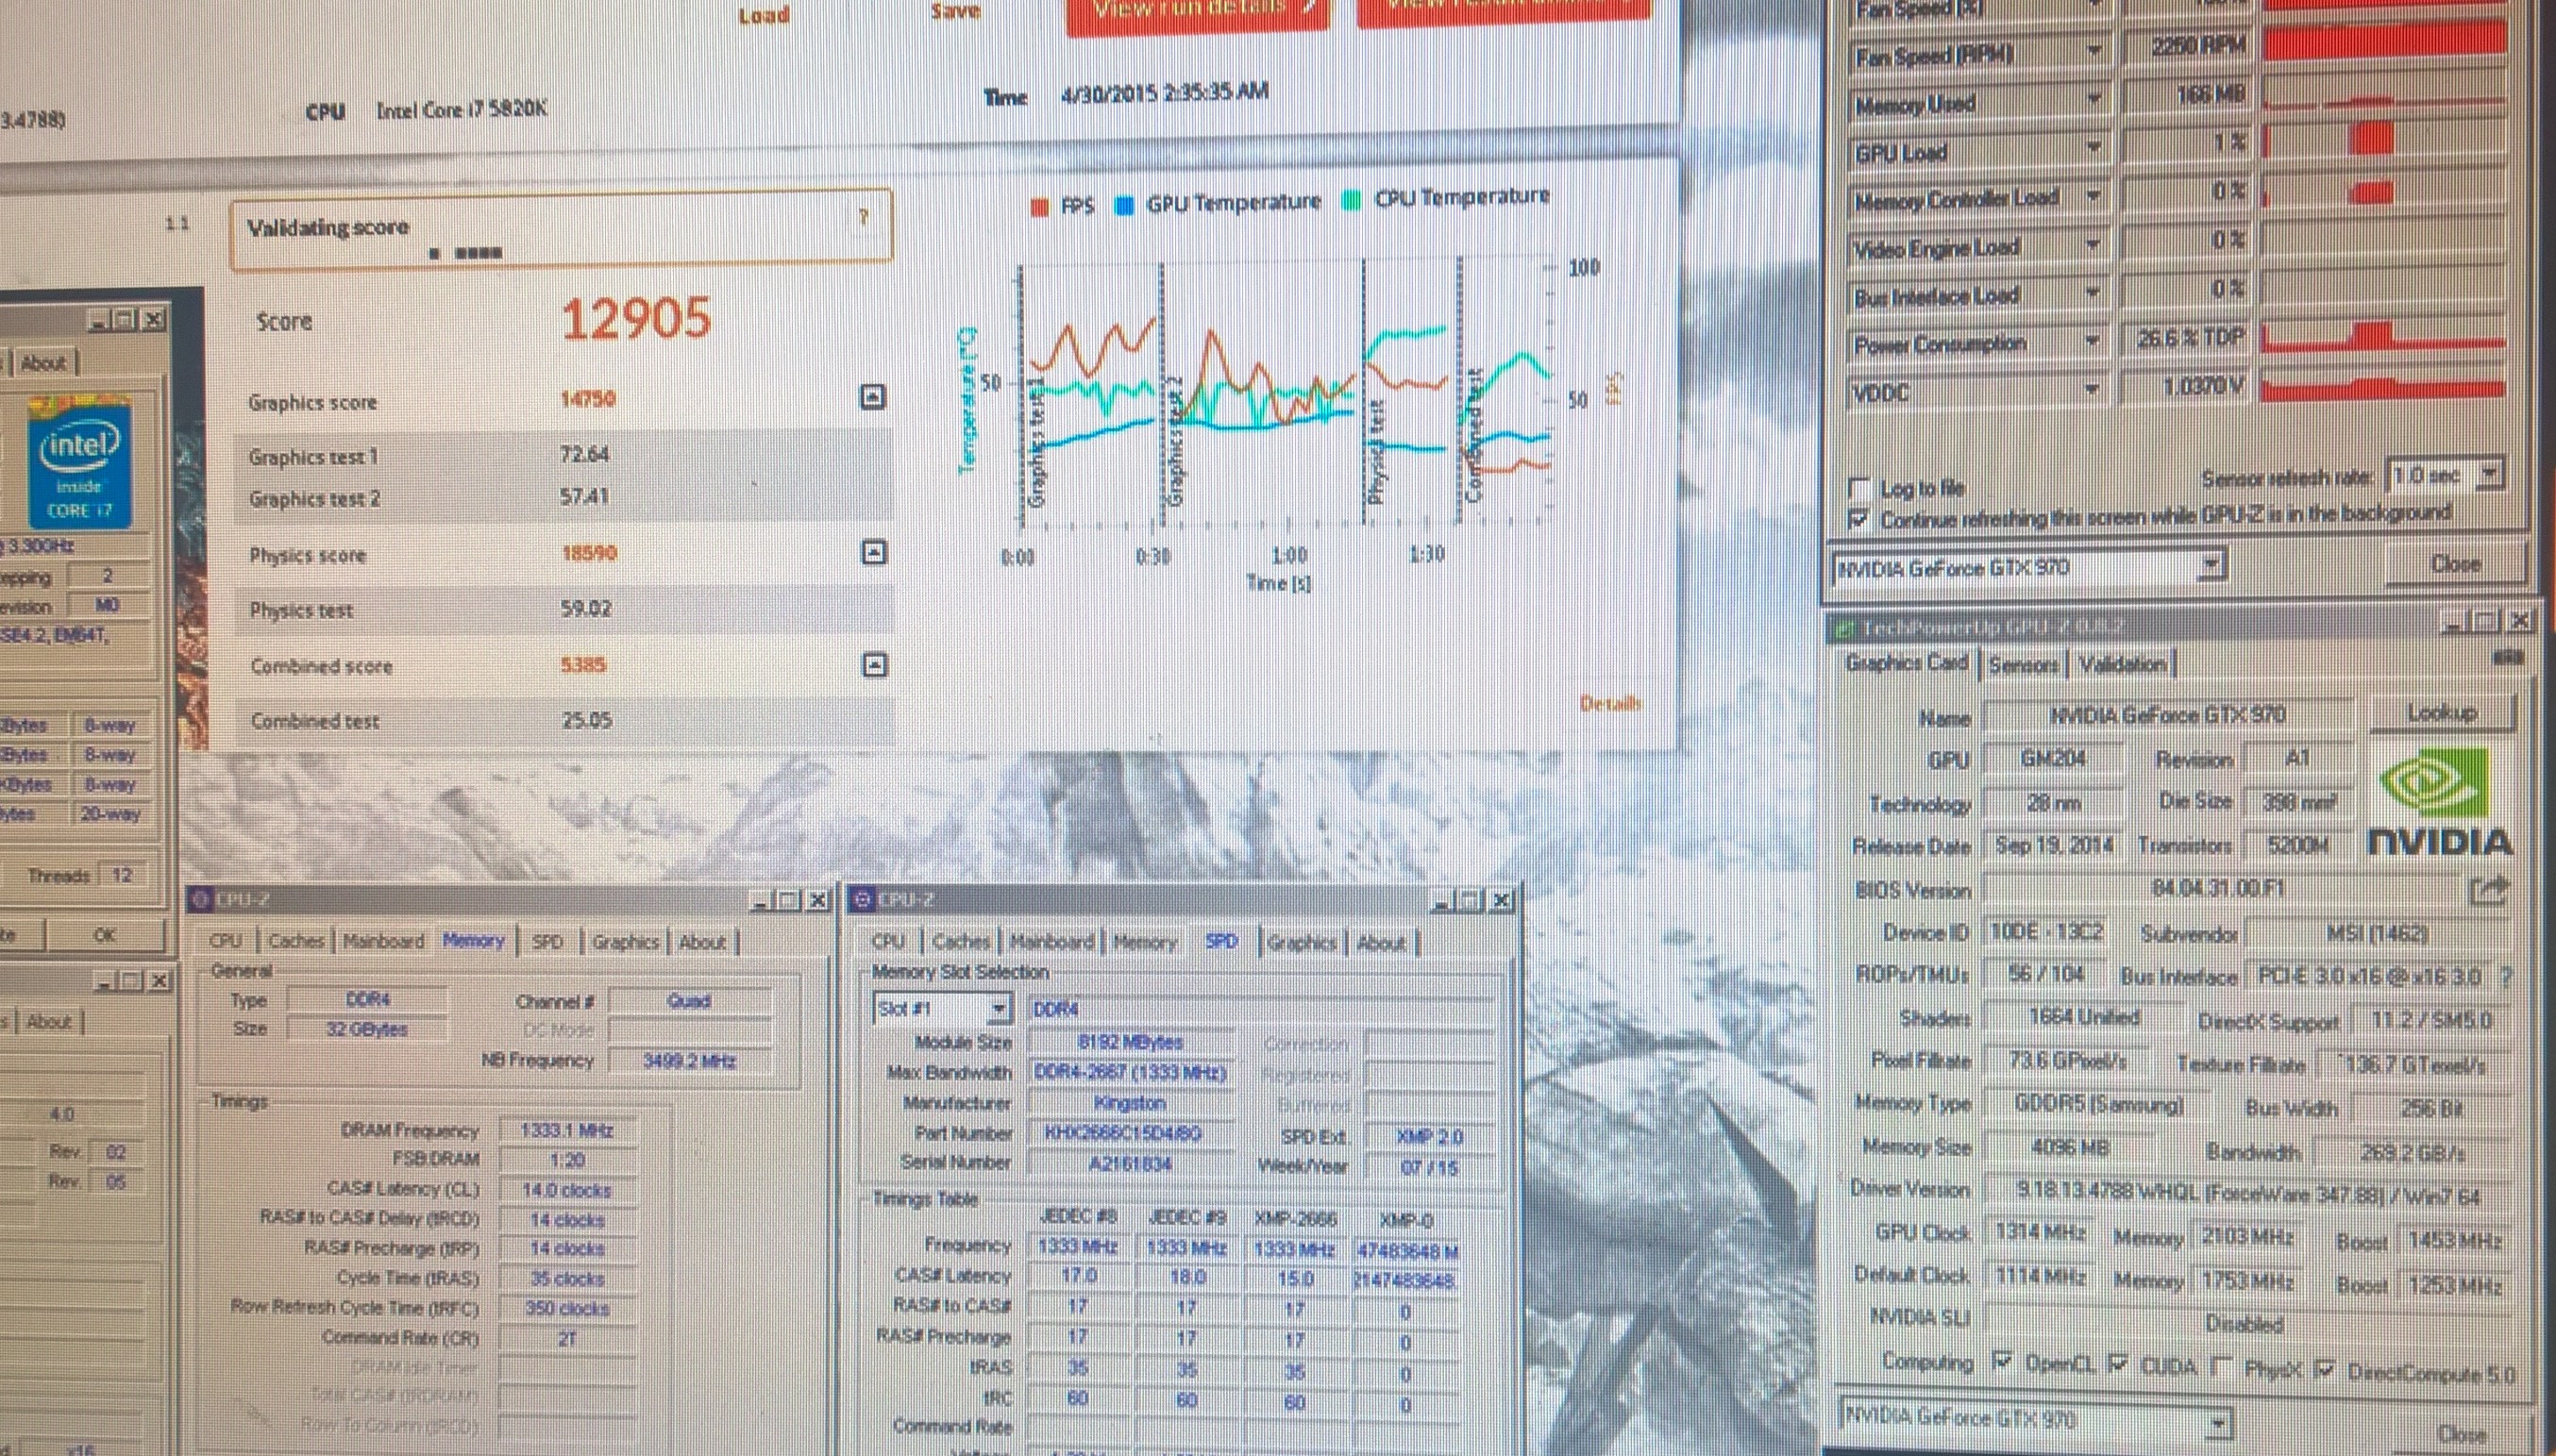The height and width of the screenshot is (1456, 2556).
Task: Open the Sensor refresh rate dropdown
Action: coord(2489,473)
